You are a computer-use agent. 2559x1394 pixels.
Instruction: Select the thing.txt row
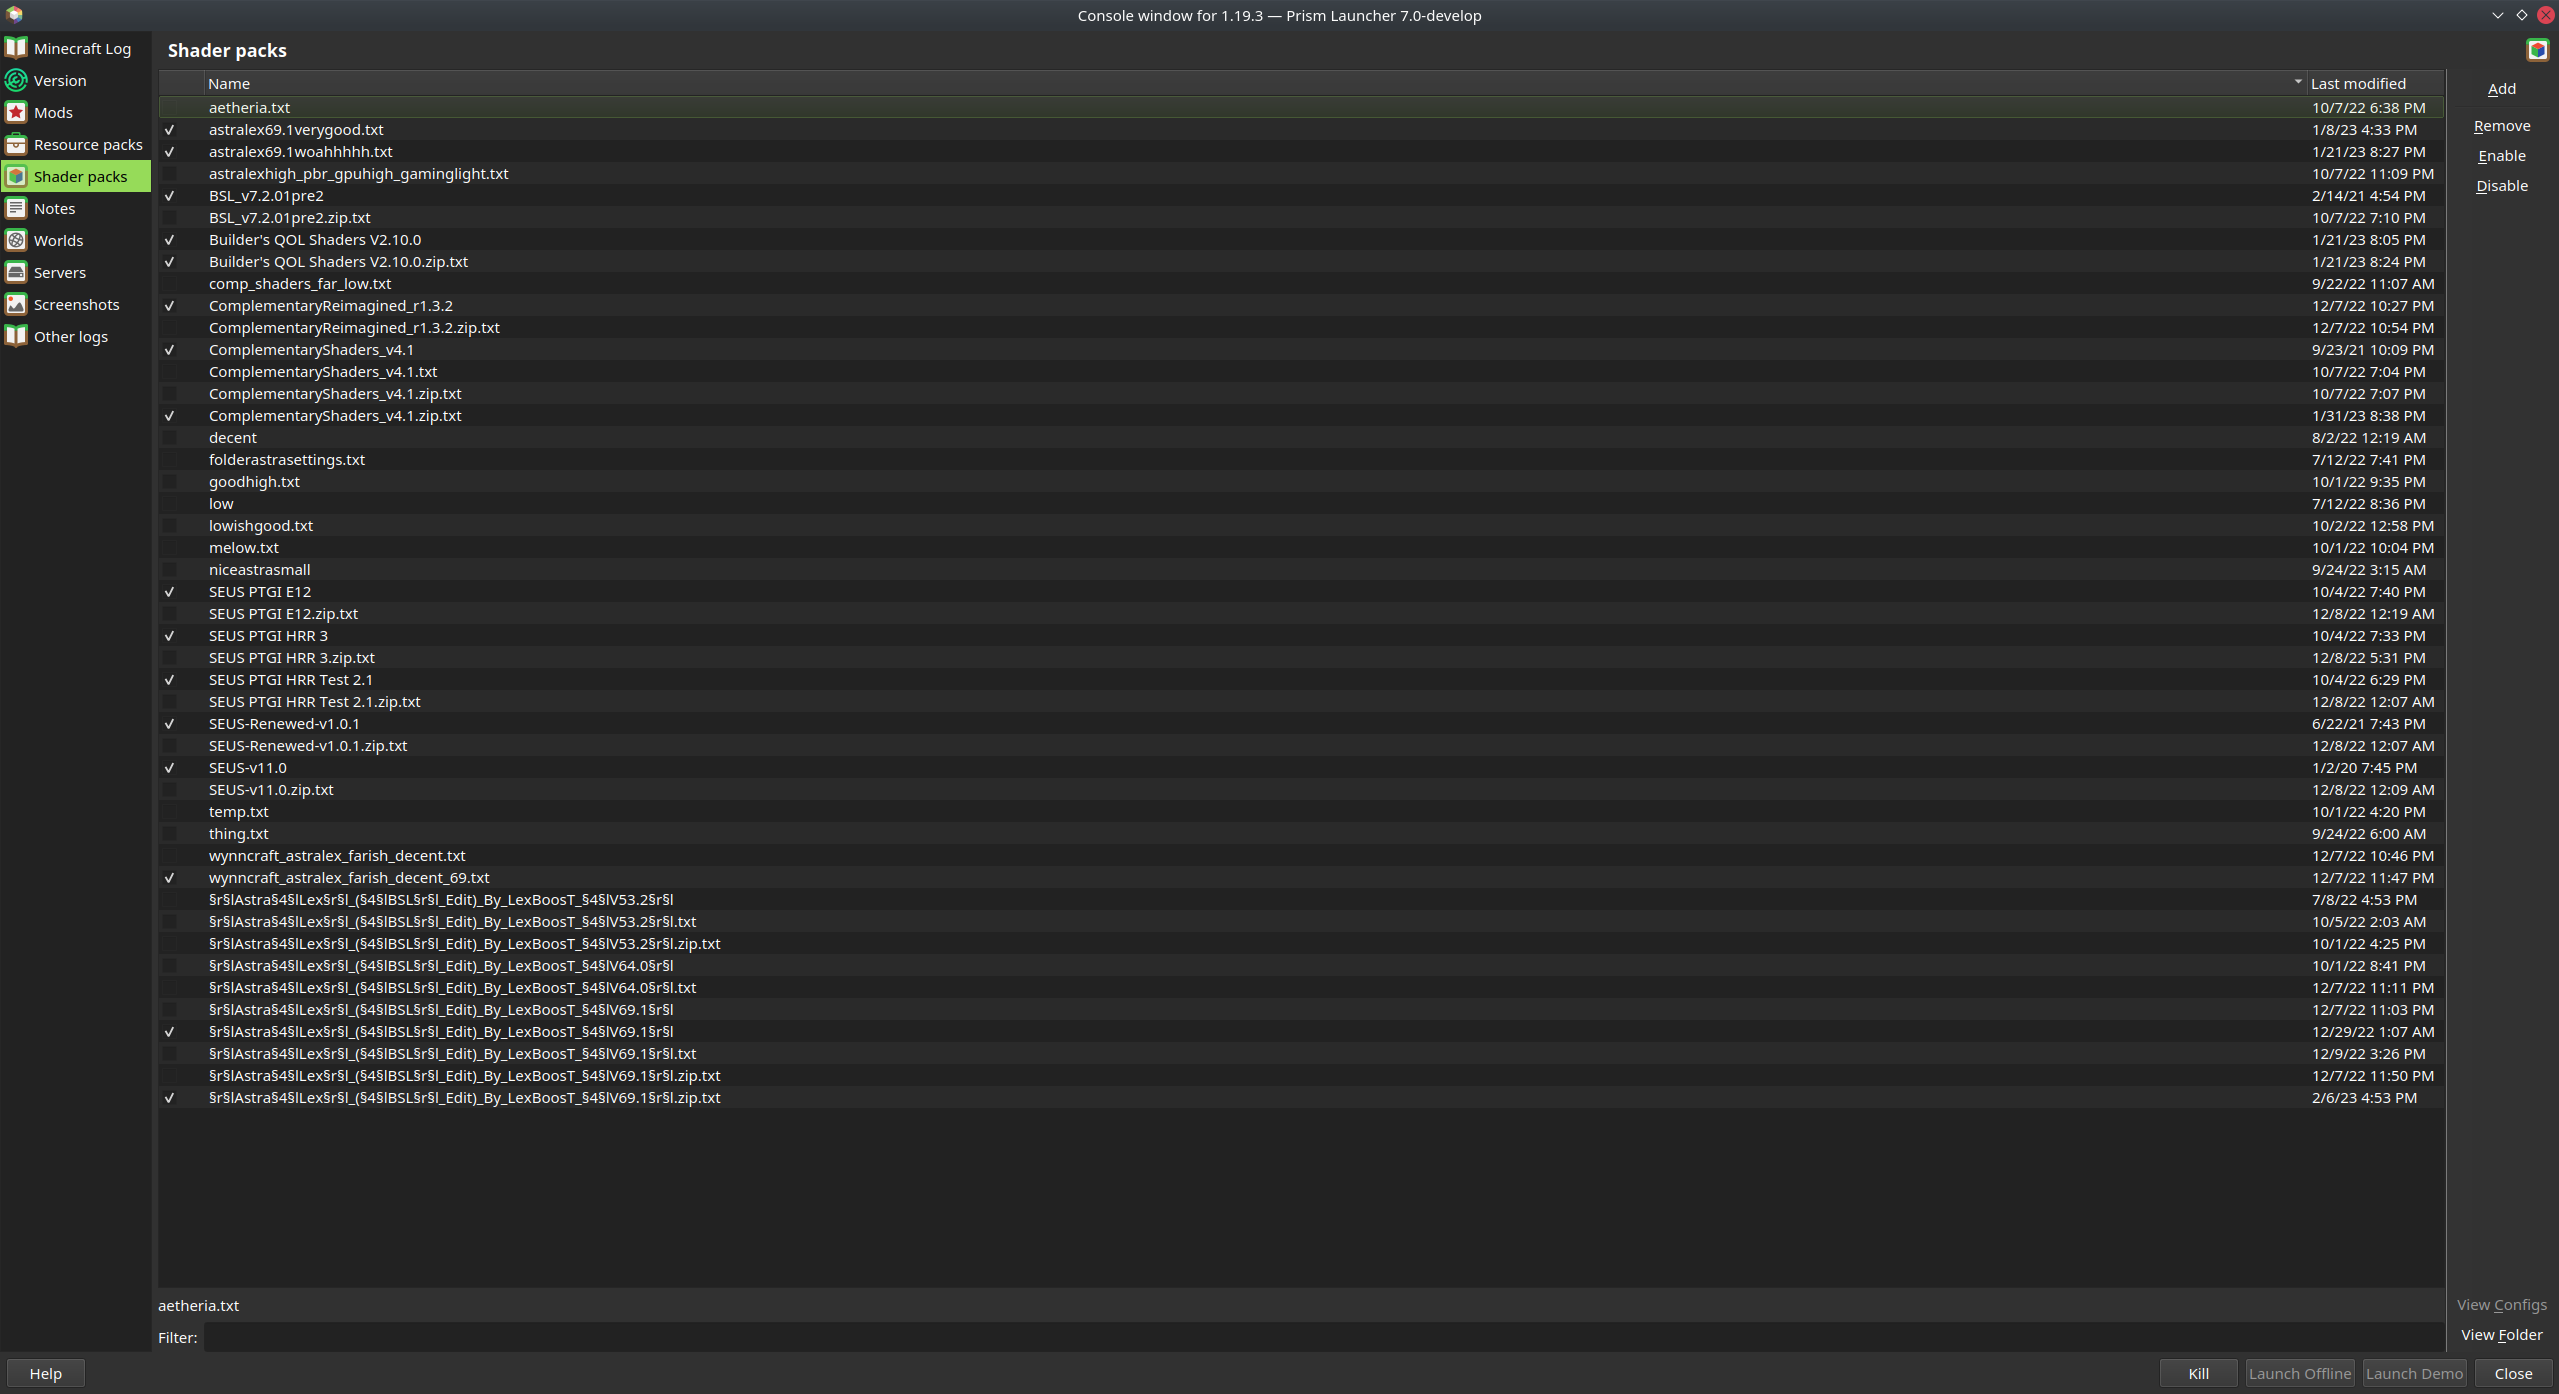(1301, 834)
